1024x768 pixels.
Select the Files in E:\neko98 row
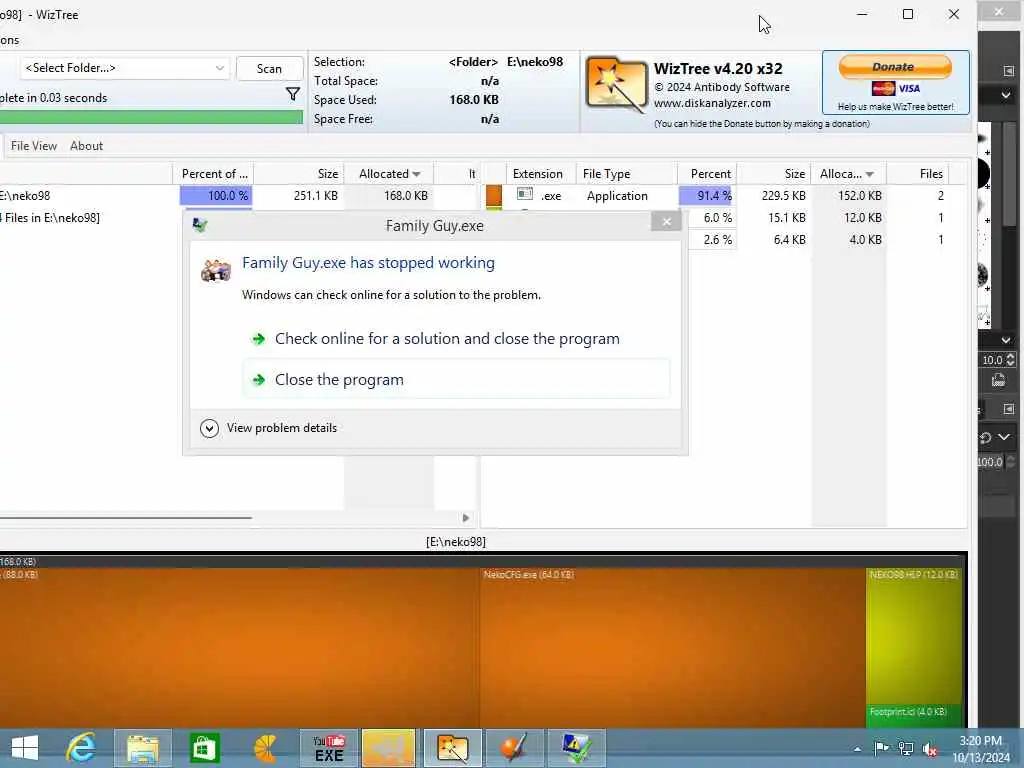[50, 217]
